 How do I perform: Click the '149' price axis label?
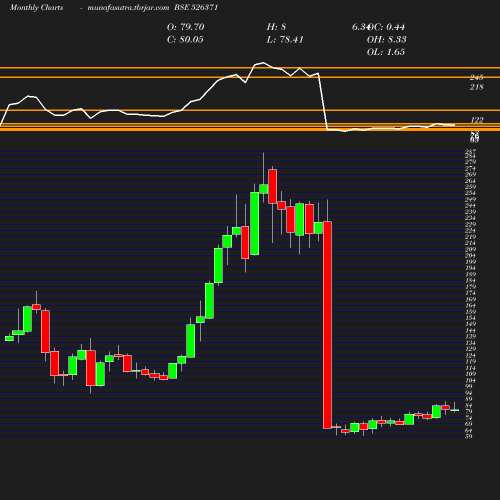[x=470, y=324]
